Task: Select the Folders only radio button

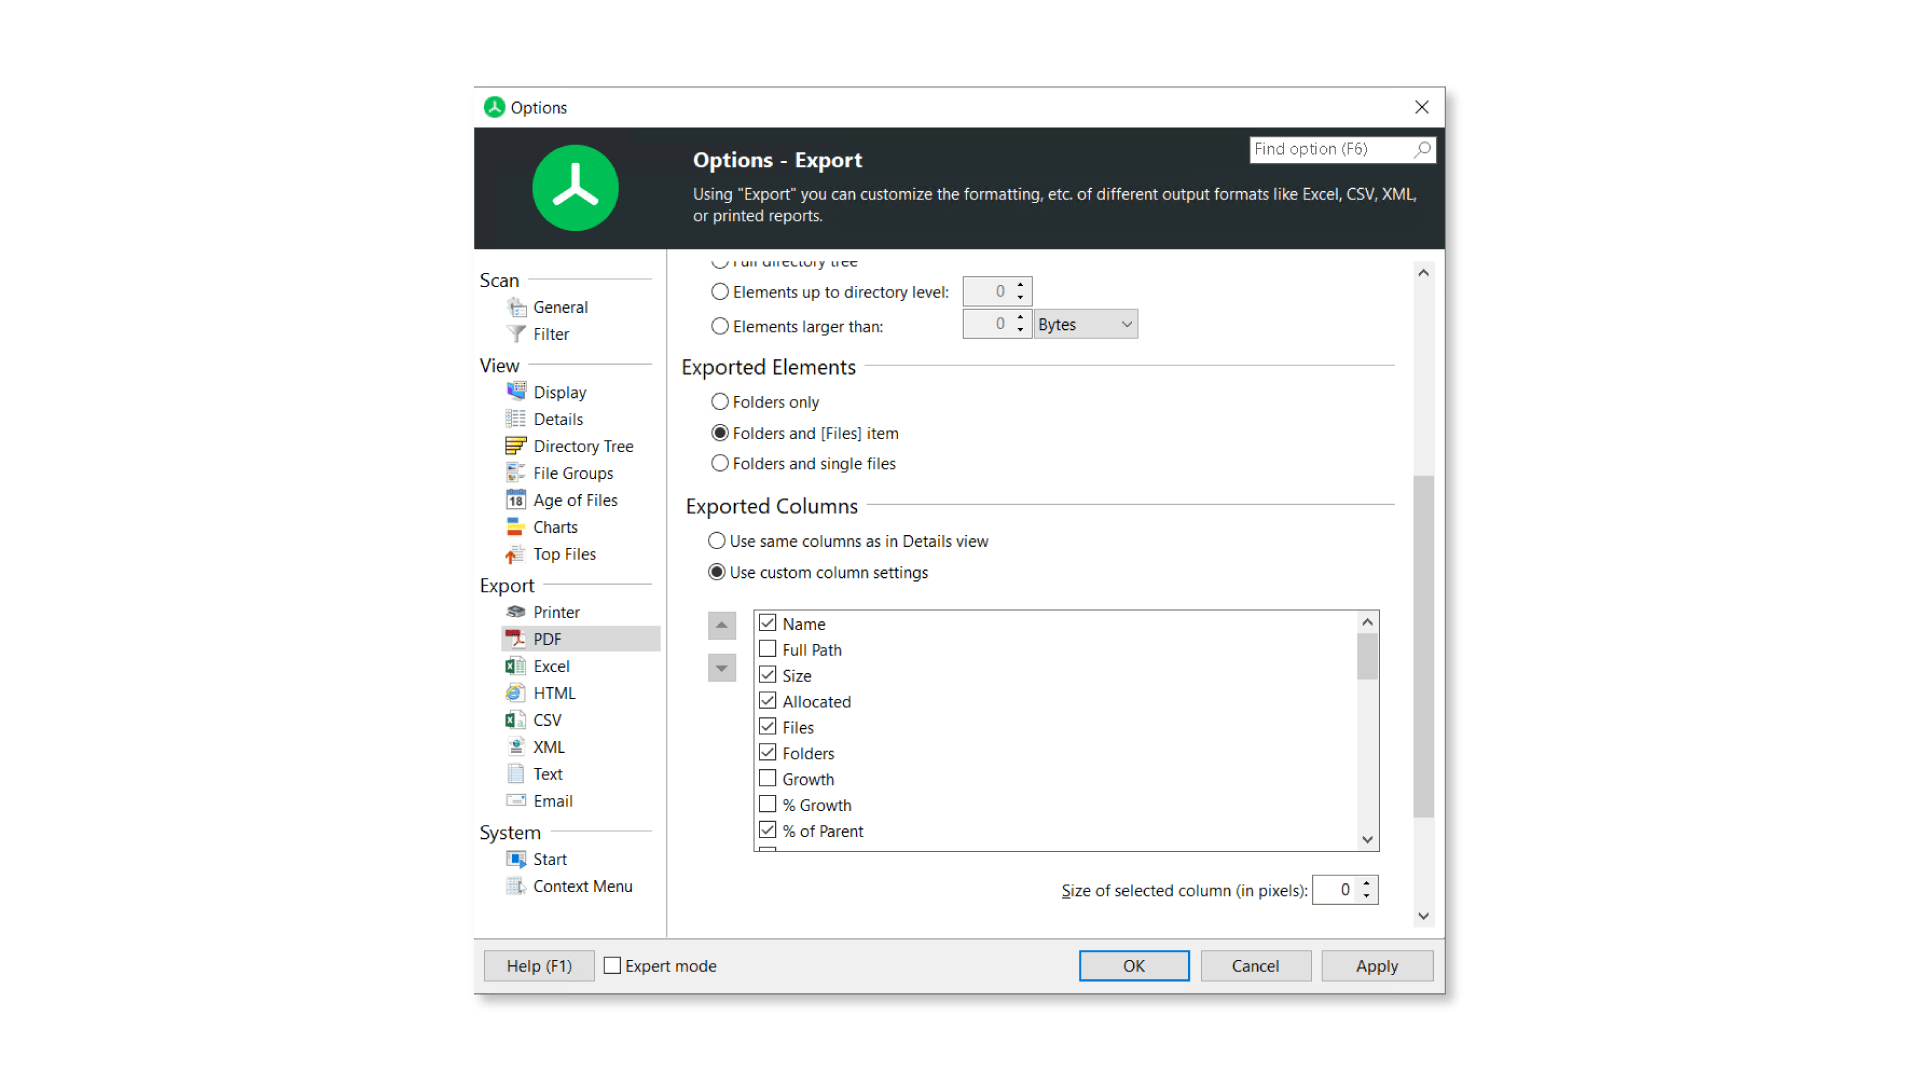Action: point(720,401)
